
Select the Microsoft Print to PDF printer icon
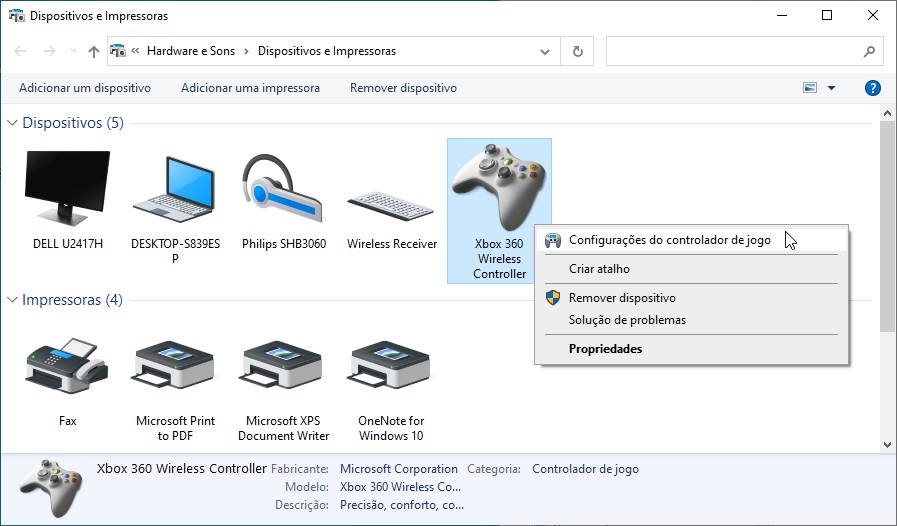coord(174,367)
